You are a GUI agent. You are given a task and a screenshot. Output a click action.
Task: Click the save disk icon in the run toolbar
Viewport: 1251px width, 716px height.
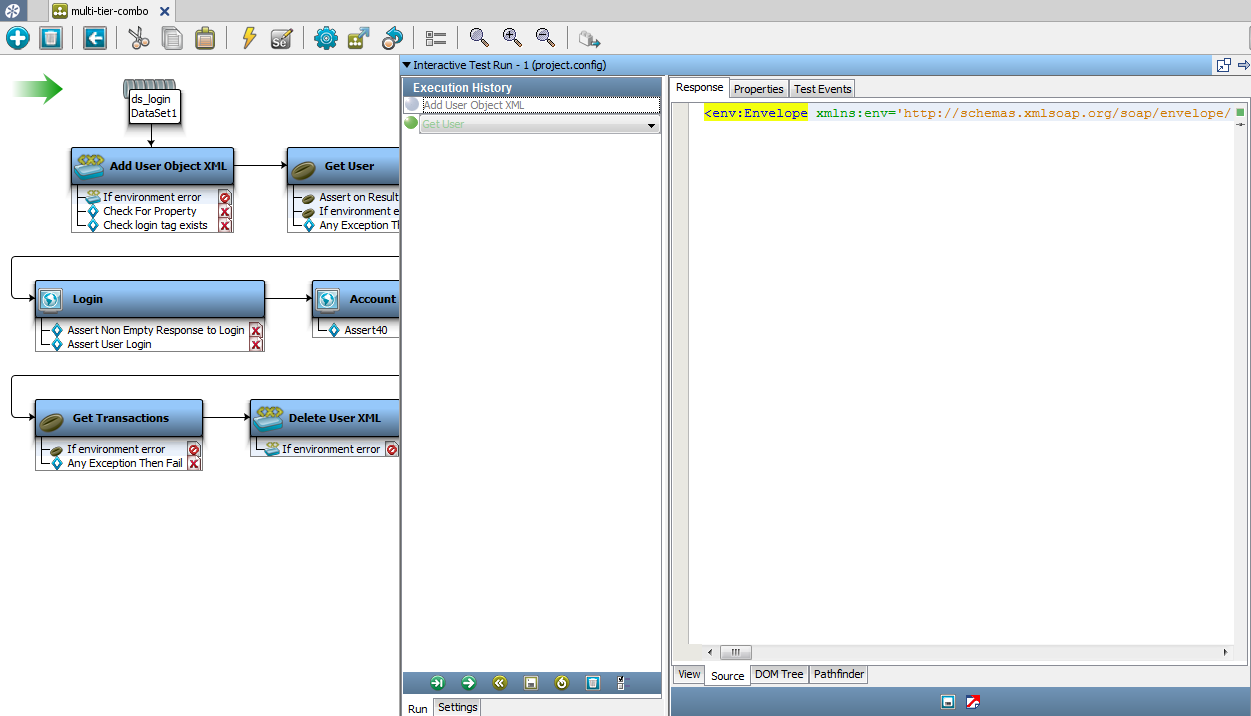(531, 683)
